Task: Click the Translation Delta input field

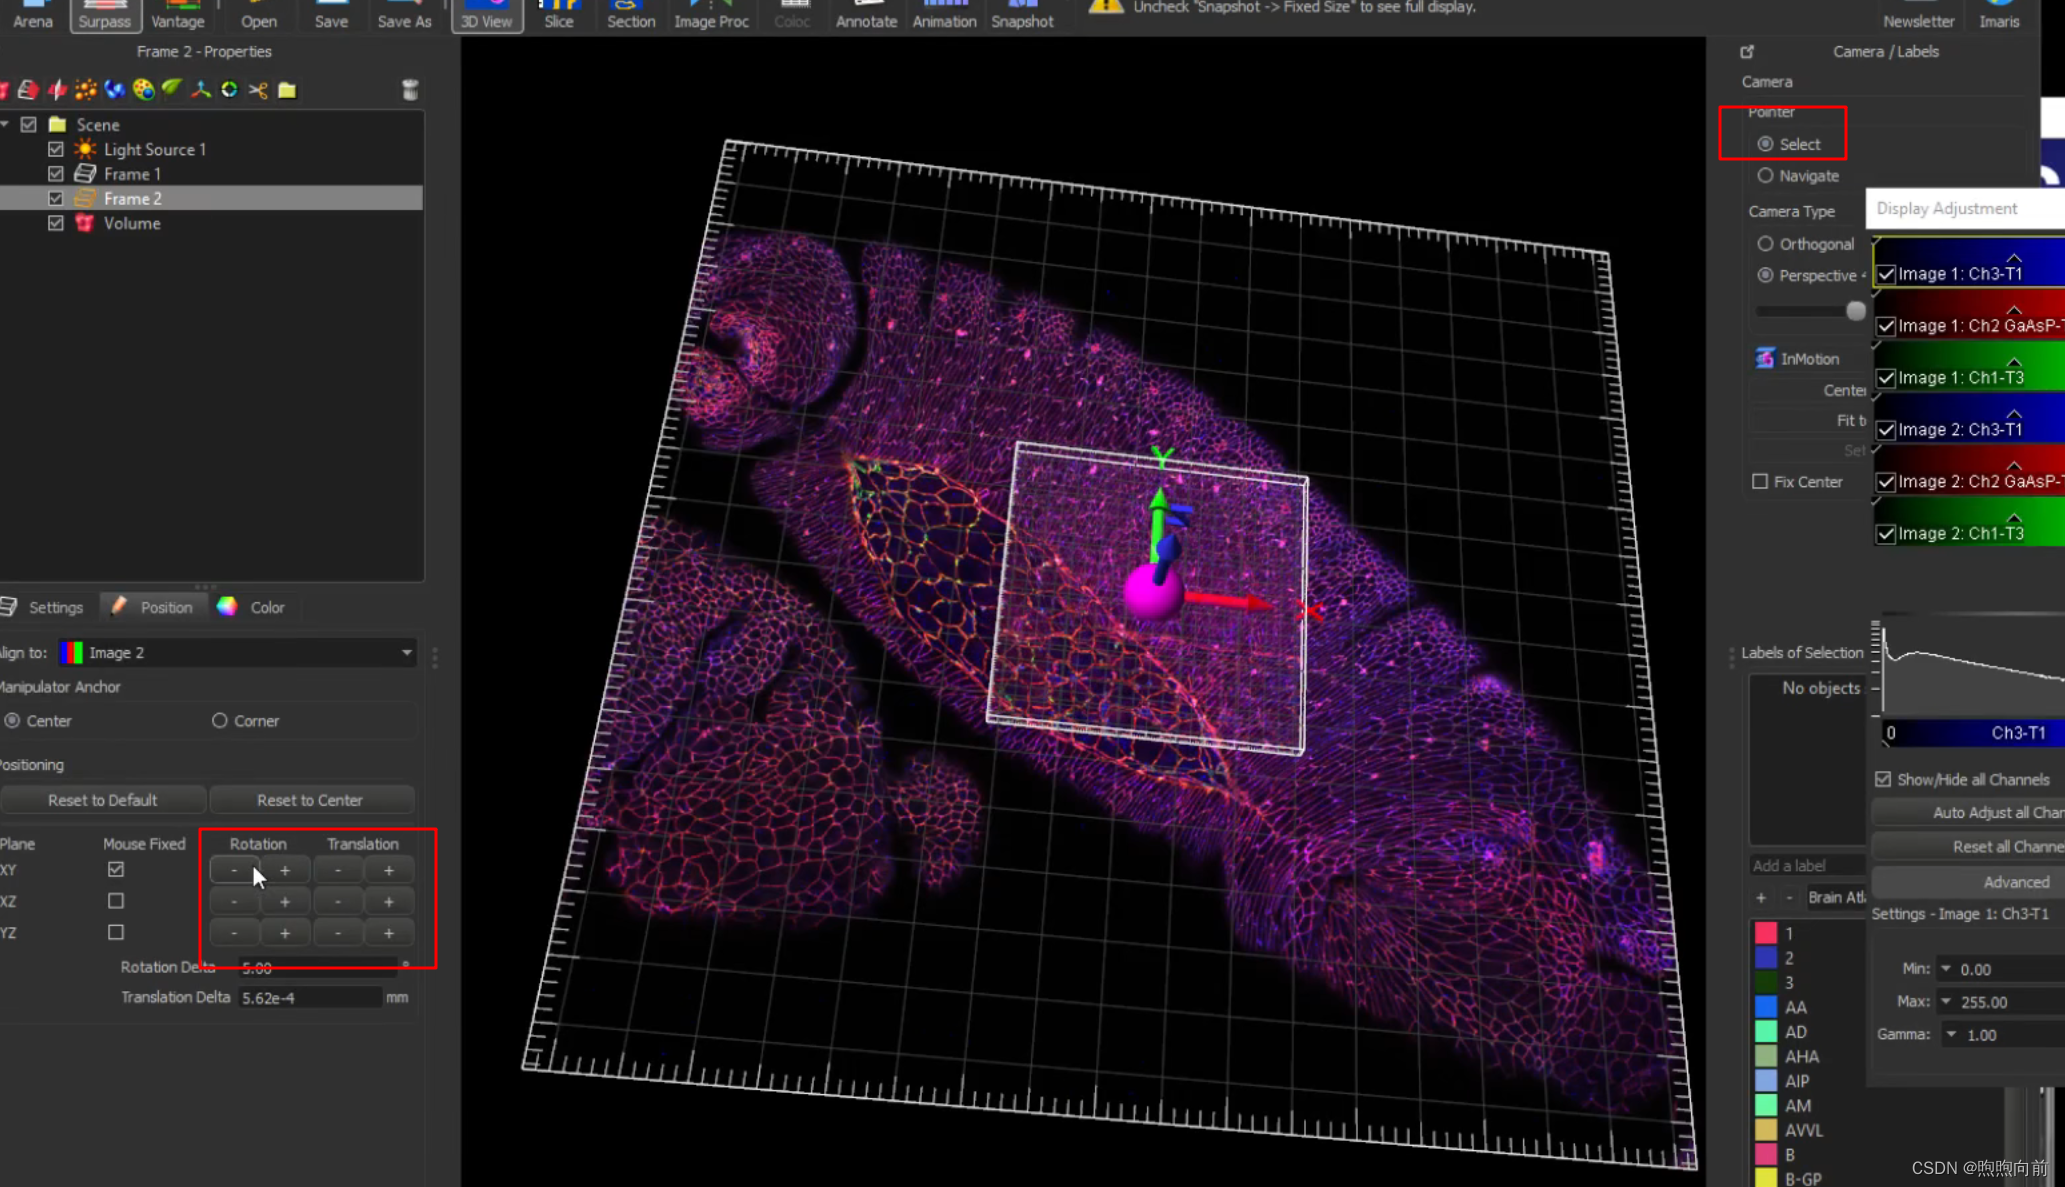Action: 309,998
